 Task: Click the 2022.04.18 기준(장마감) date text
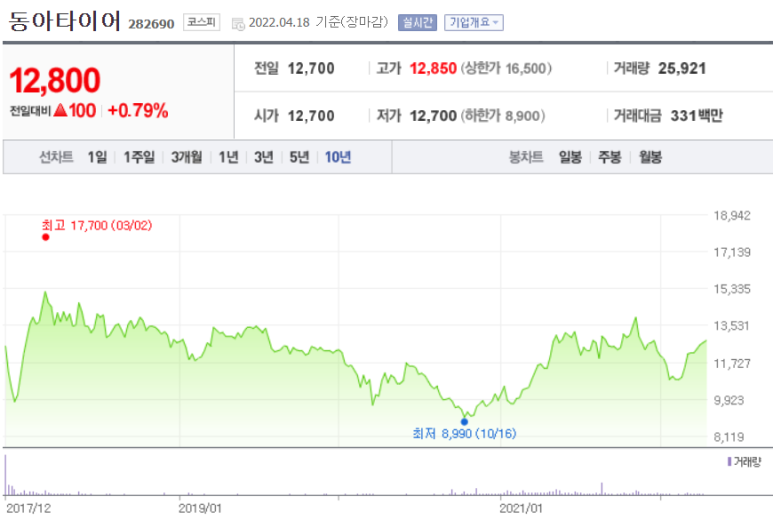coord(318,23)
